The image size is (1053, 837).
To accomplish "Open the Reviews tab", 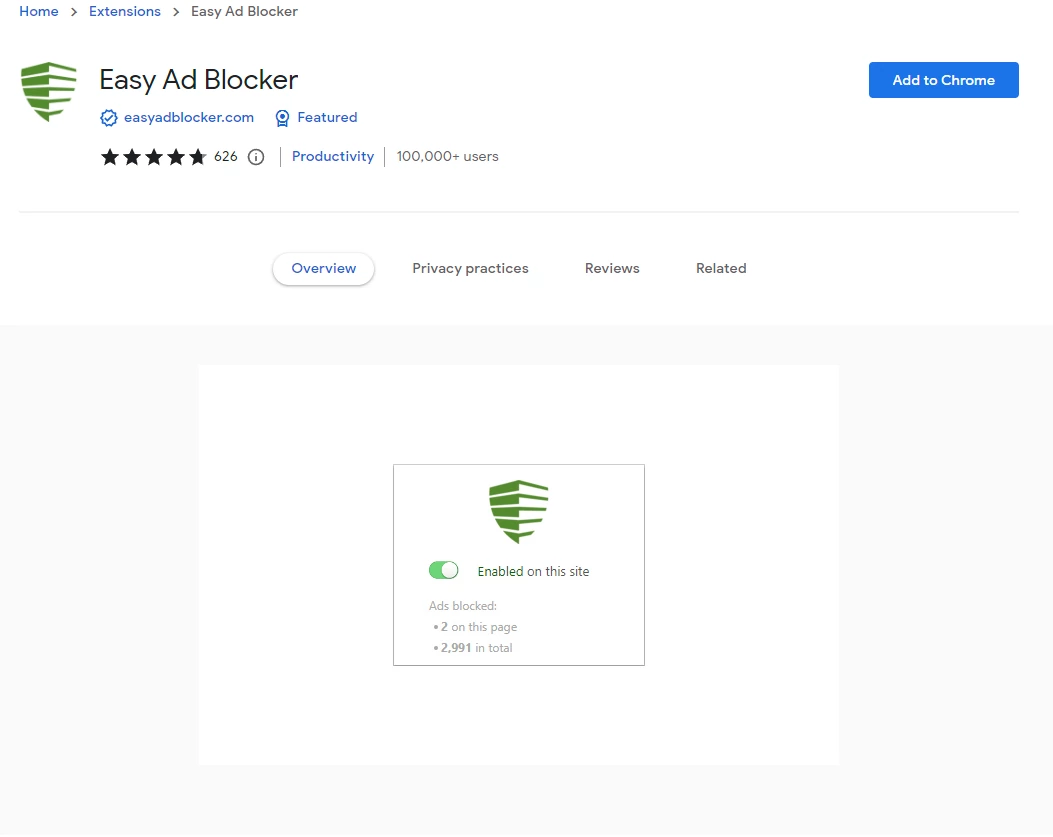I will point(612,269).
